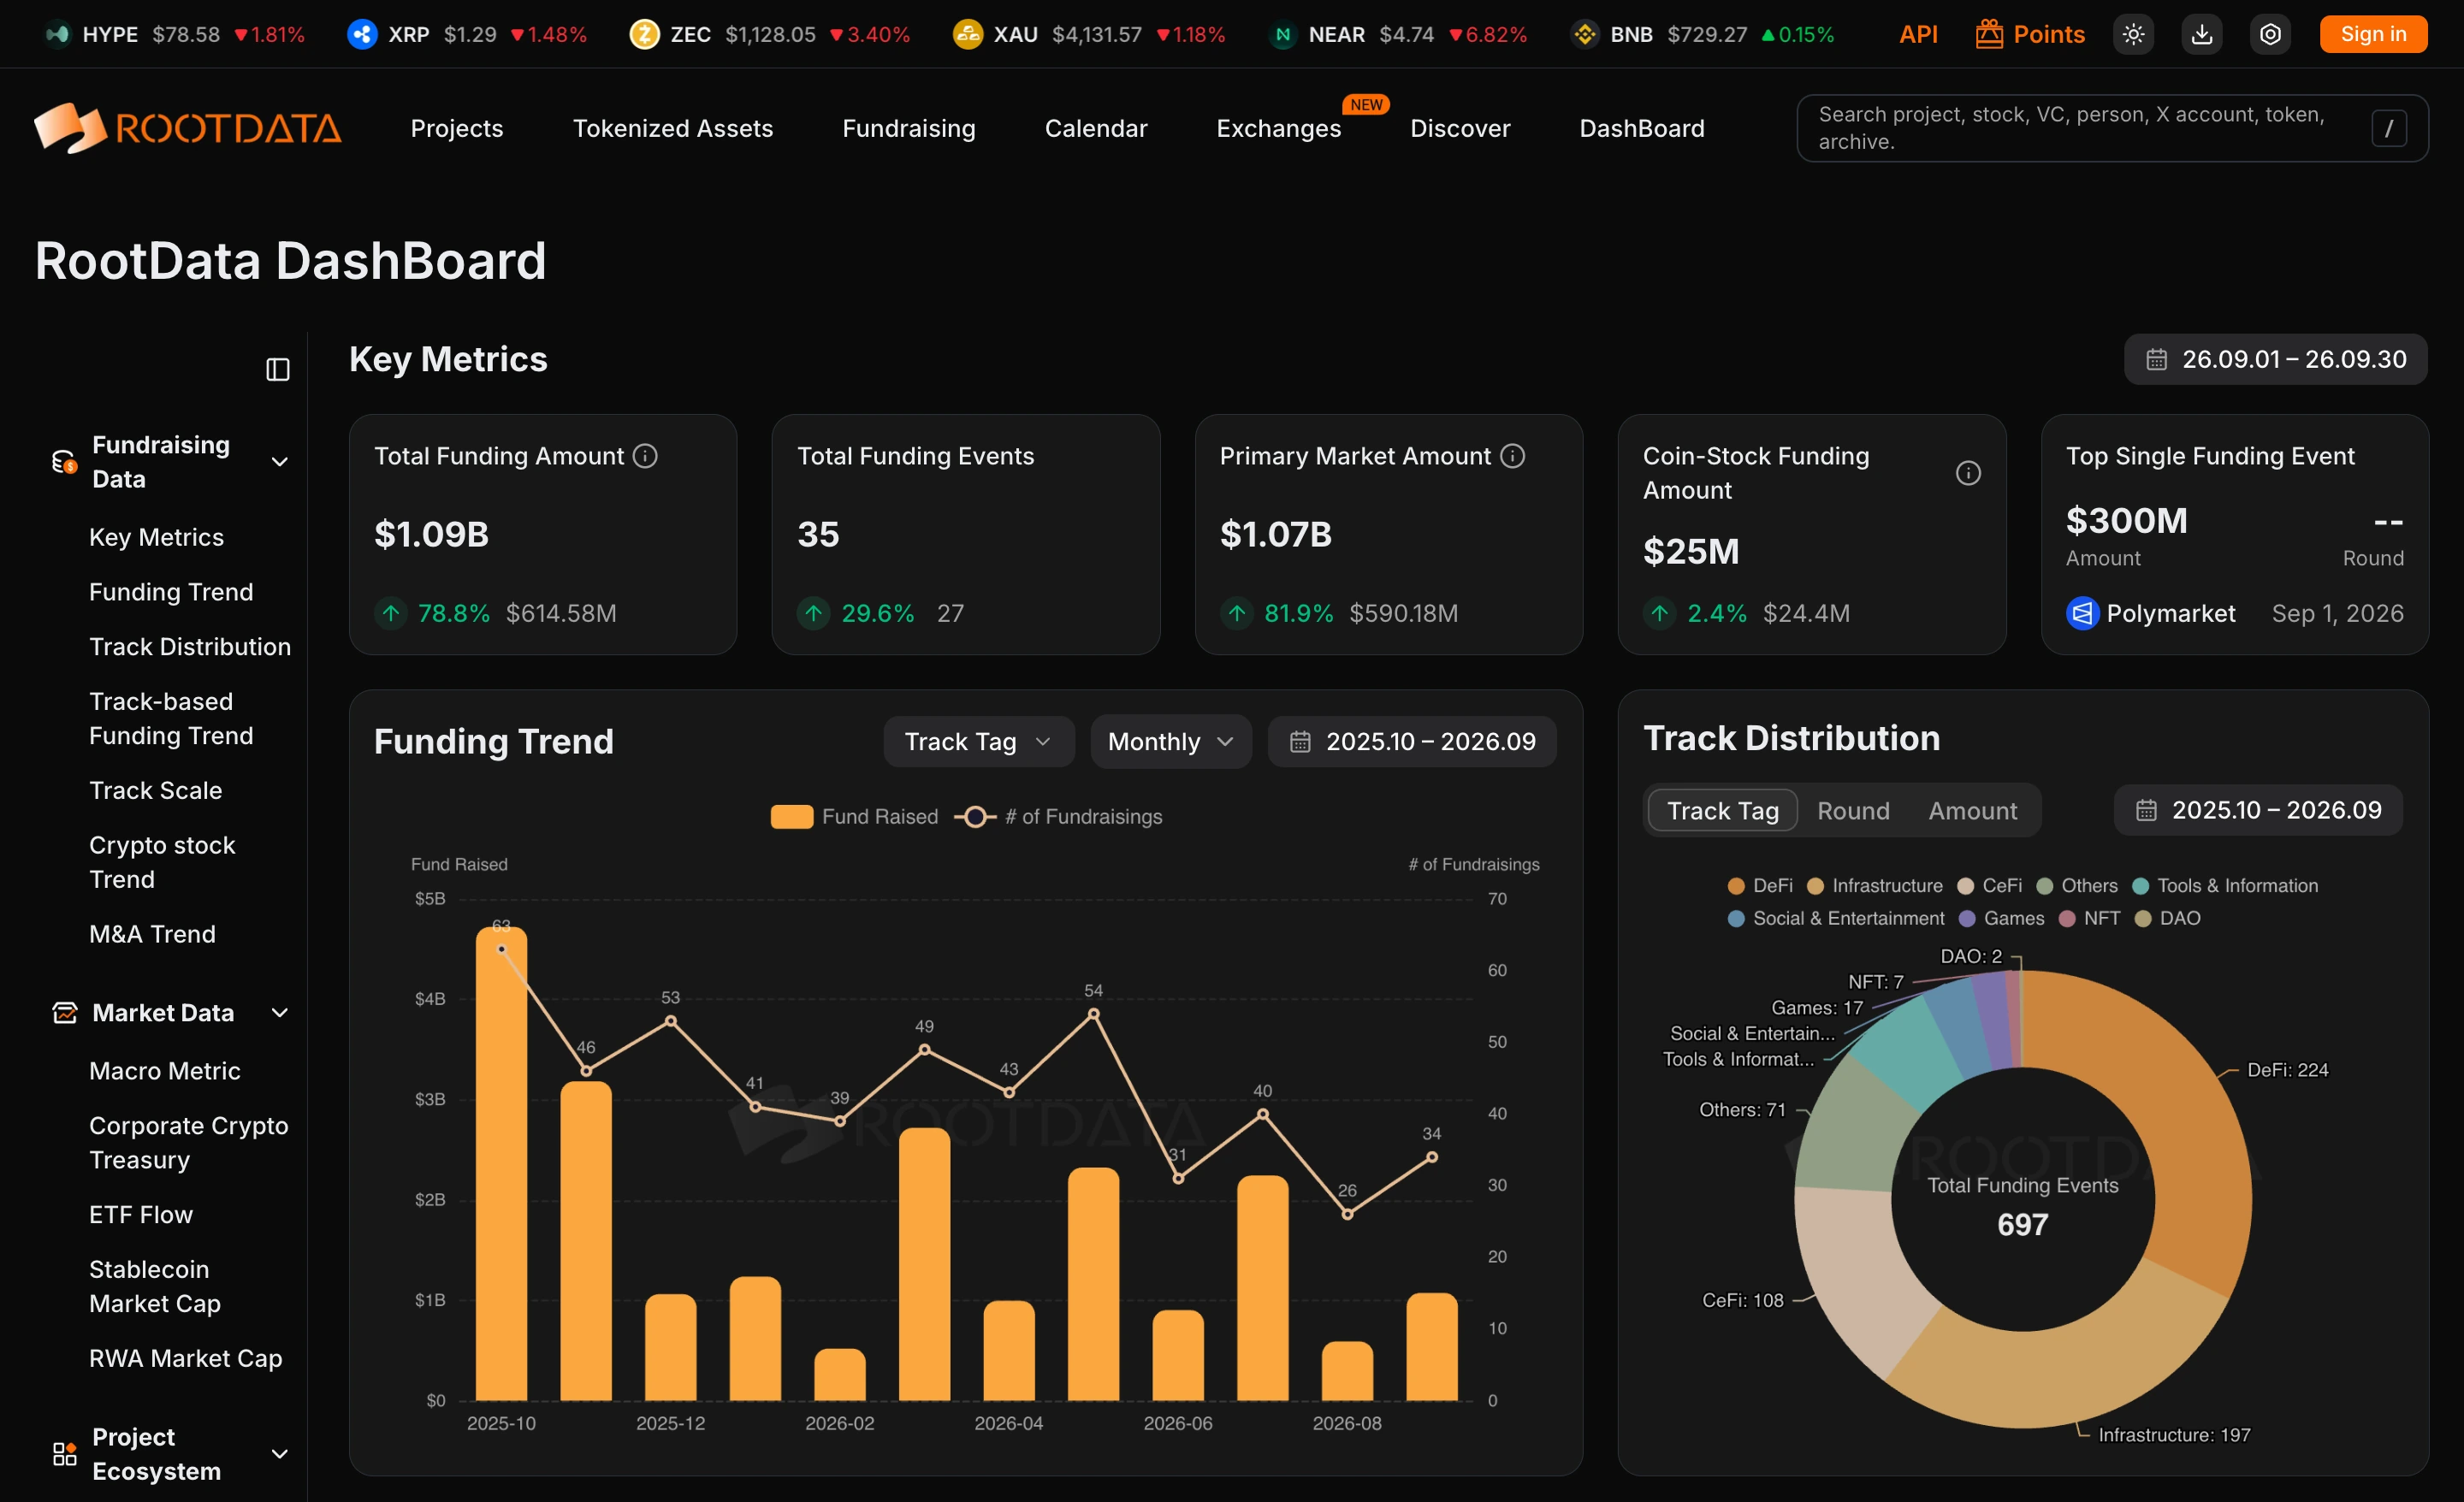Click the HYPE ticker coin icon
Image resolution: width=2464 pixels, height=1502 pixels.
click(x=58, y=34)
